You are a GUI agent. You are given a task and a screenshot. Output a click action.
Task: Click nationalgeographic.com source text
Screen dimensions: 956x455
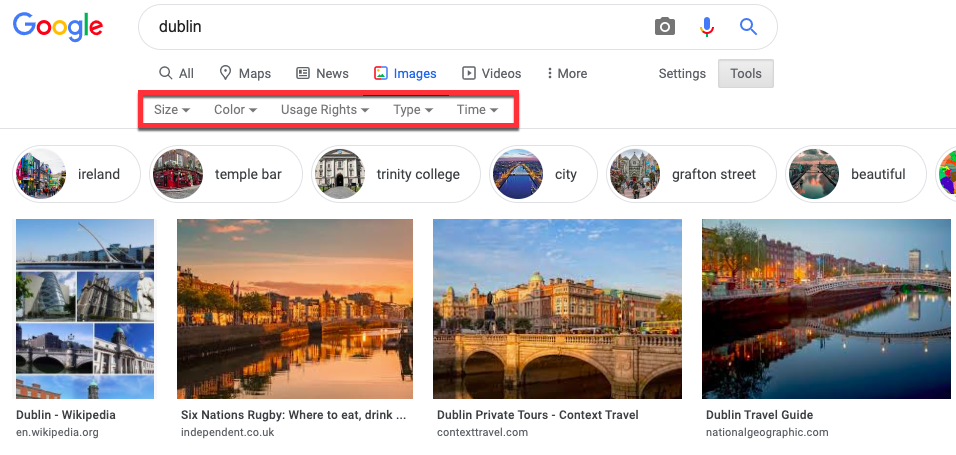pyautogui.click(x=767, y=433)
